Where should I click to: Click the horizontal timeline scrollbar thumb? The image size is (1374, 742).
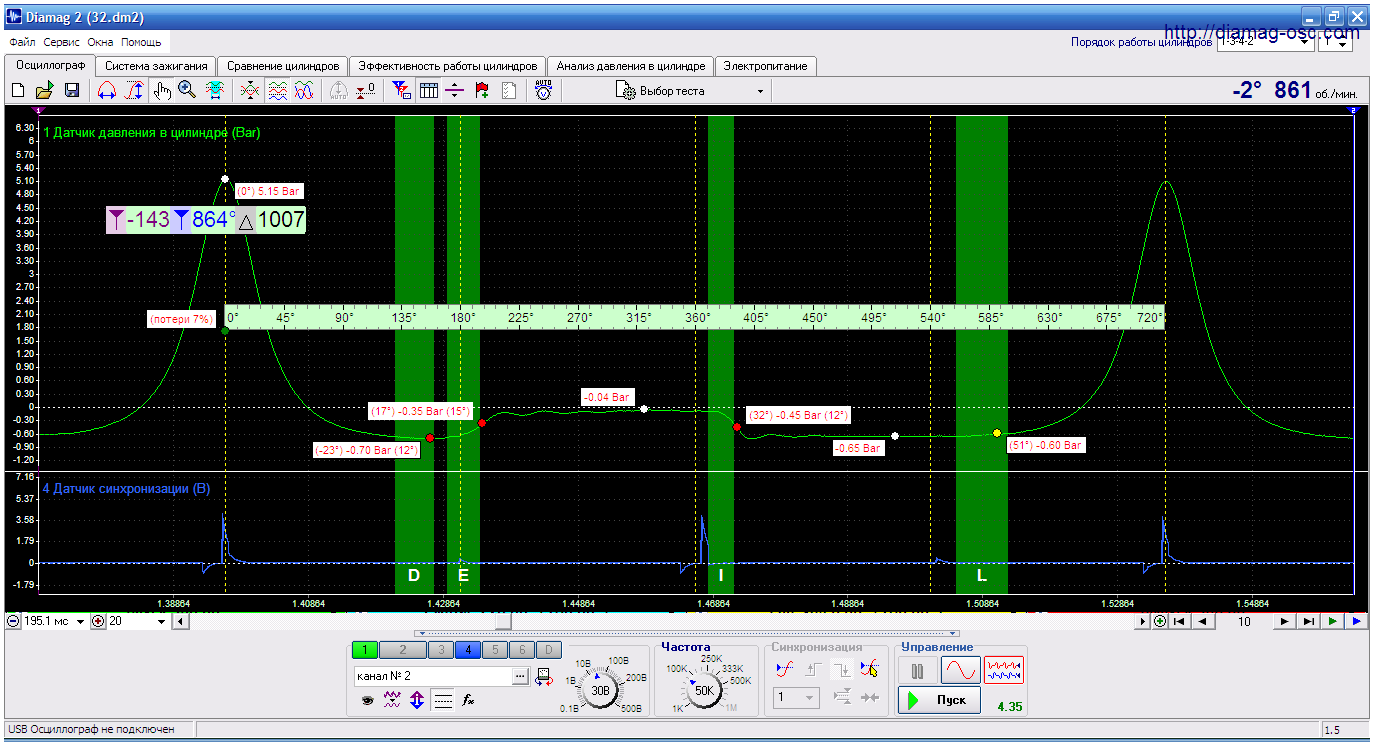(x=504, y=621)
